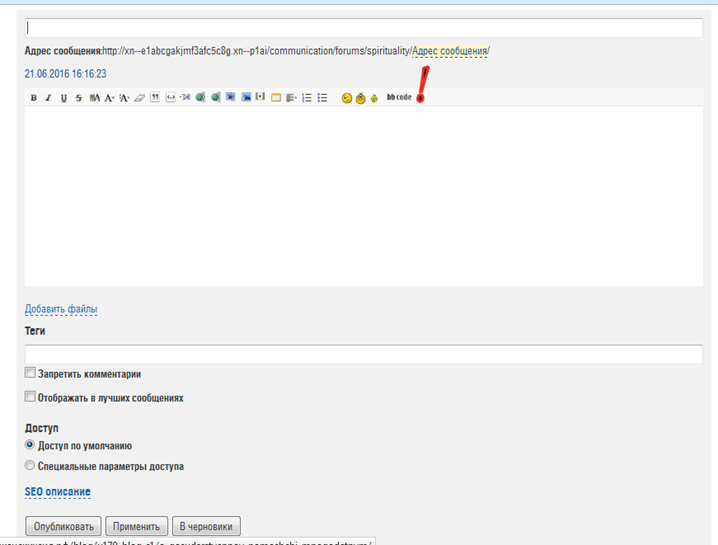
Task: Open the Добавить файлы link
Action: (61, 309)
